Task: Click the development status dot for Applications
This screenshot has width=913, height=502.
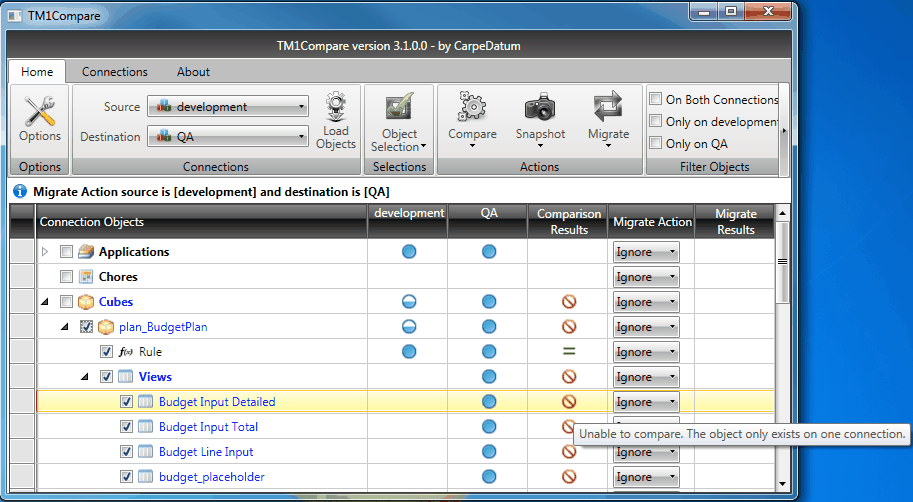Action: 409,252
